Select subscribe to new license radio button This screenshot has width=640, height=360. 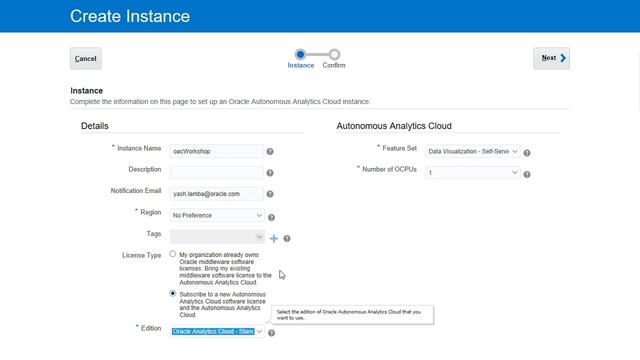click(x=173, y=293)
